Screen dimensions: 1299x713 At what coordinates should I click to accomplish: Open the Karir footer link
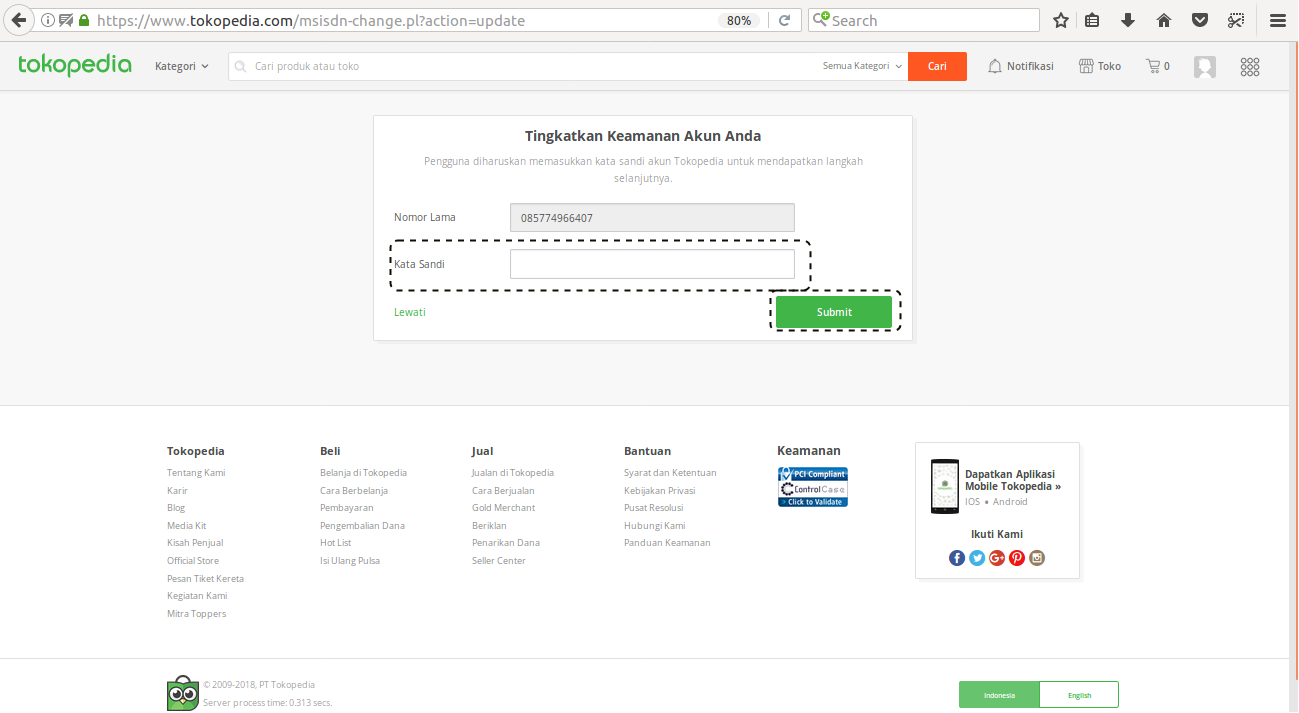pyautogui.click(x=177, y=491)
